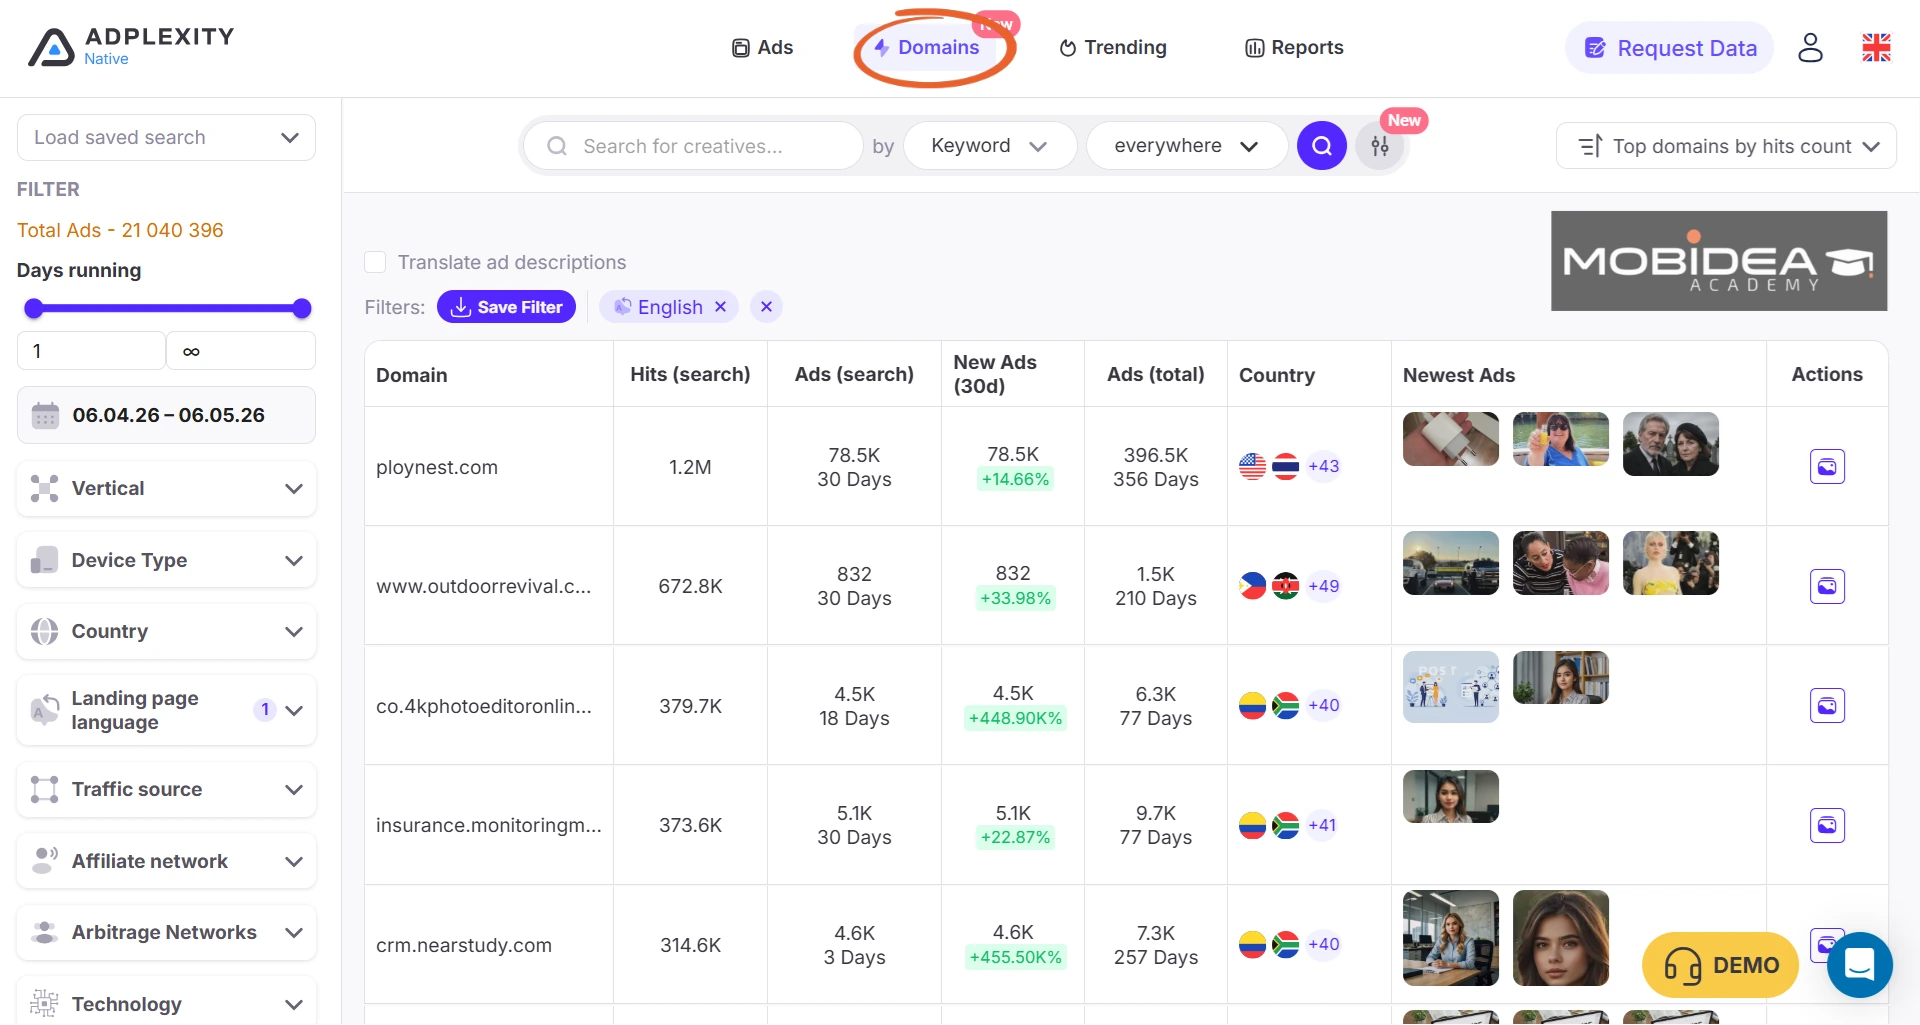This screenshot has width=1920, height=1025.
Task: Click Philippines flag in outdoorrevival row
Action: [x=1252, y=586]
